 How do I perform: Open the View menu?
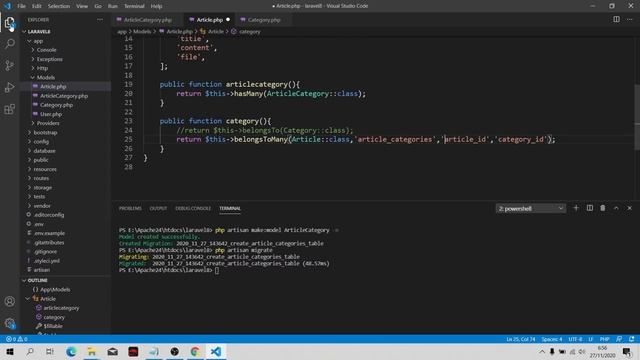click(x=82, y=6)
